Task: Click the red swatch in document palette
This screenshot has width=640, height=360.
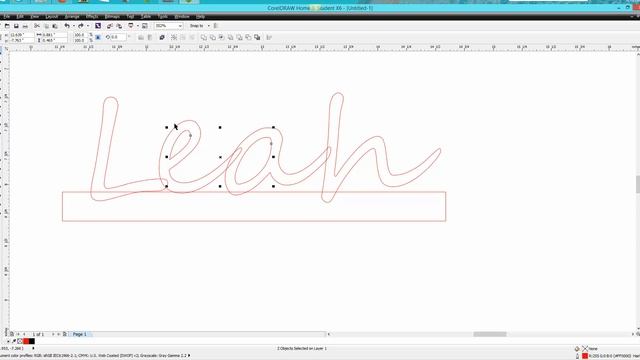Action: click(x=26, y=341)
